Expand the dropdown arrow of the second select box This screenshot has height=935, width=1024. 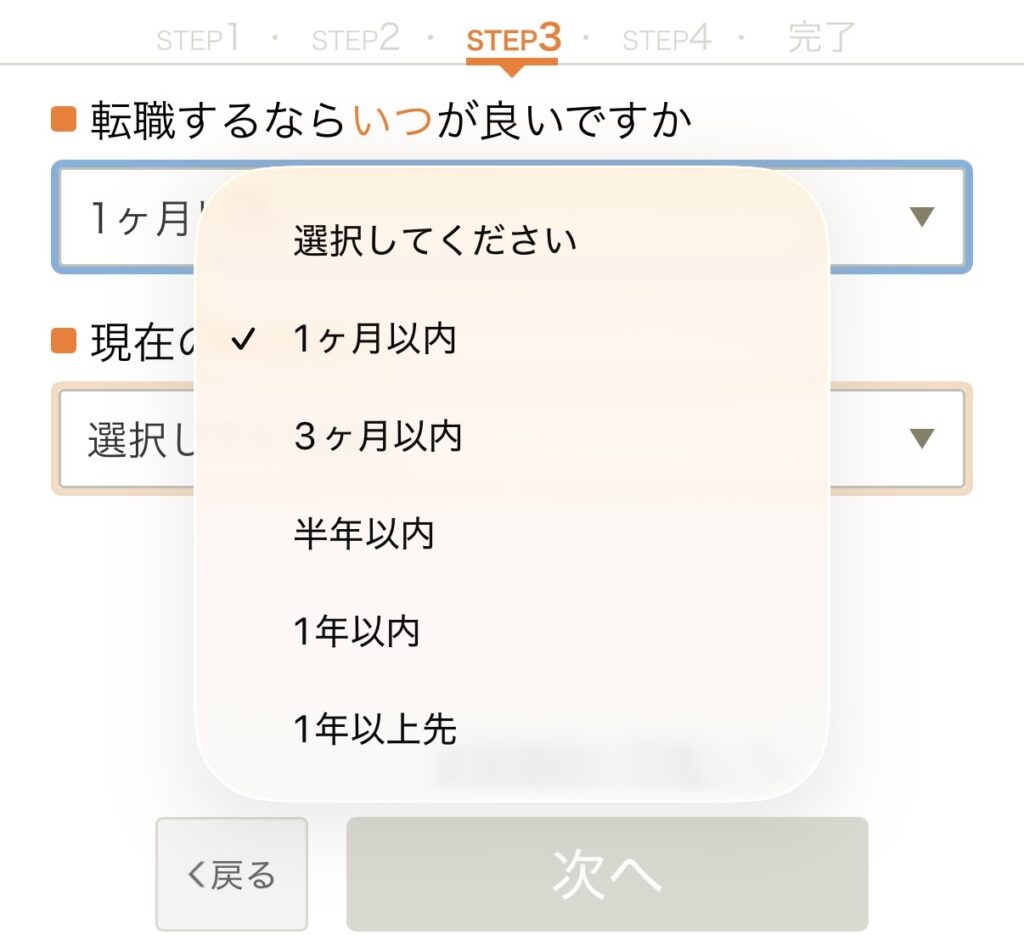922,438
